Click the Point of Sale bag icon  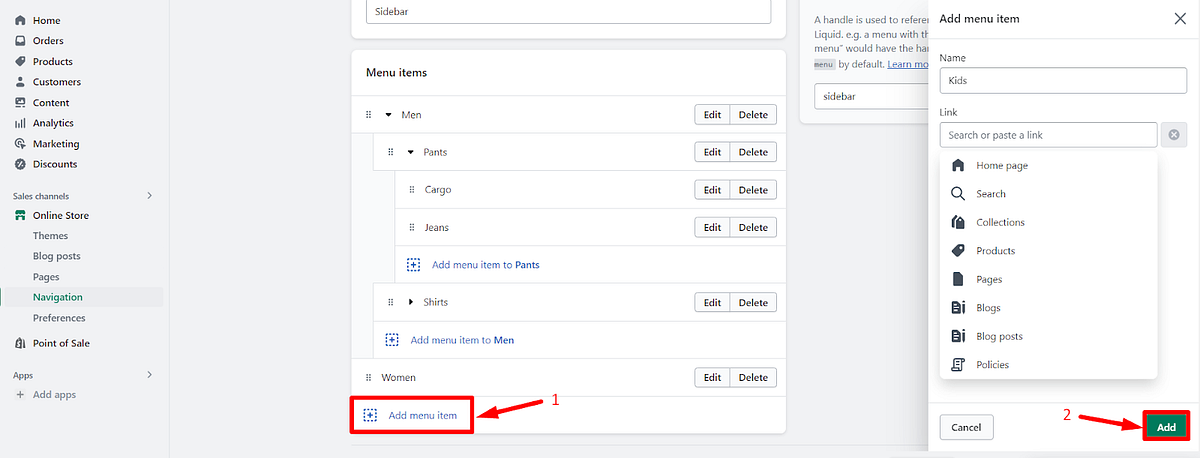pos(20,343)
